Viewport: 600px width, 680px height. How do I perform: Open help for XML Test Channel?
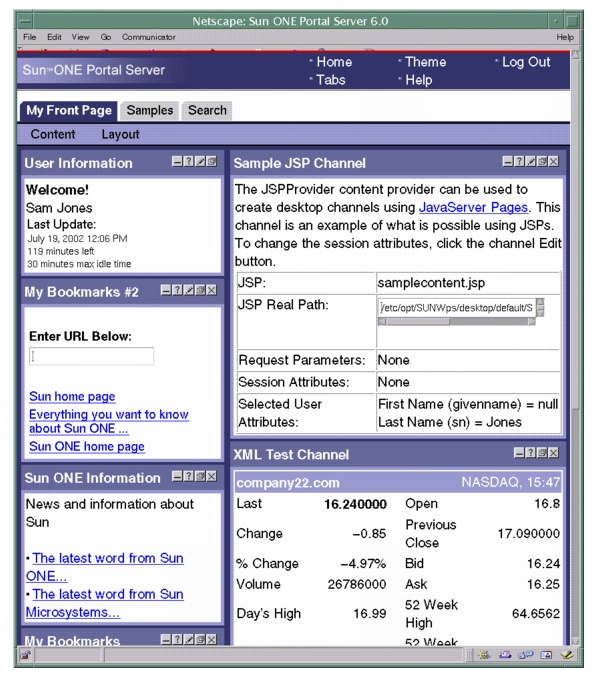[x=530, y=453]
